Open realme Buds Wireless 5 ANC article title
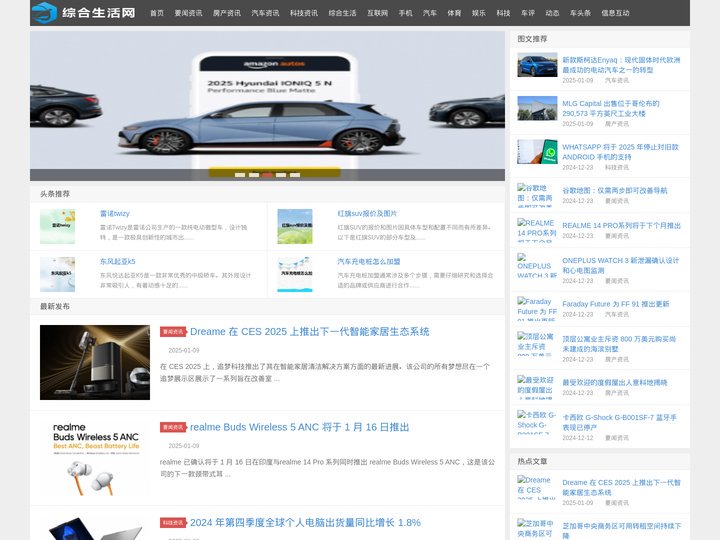This screenshot has height=540, width=720. 299,427
